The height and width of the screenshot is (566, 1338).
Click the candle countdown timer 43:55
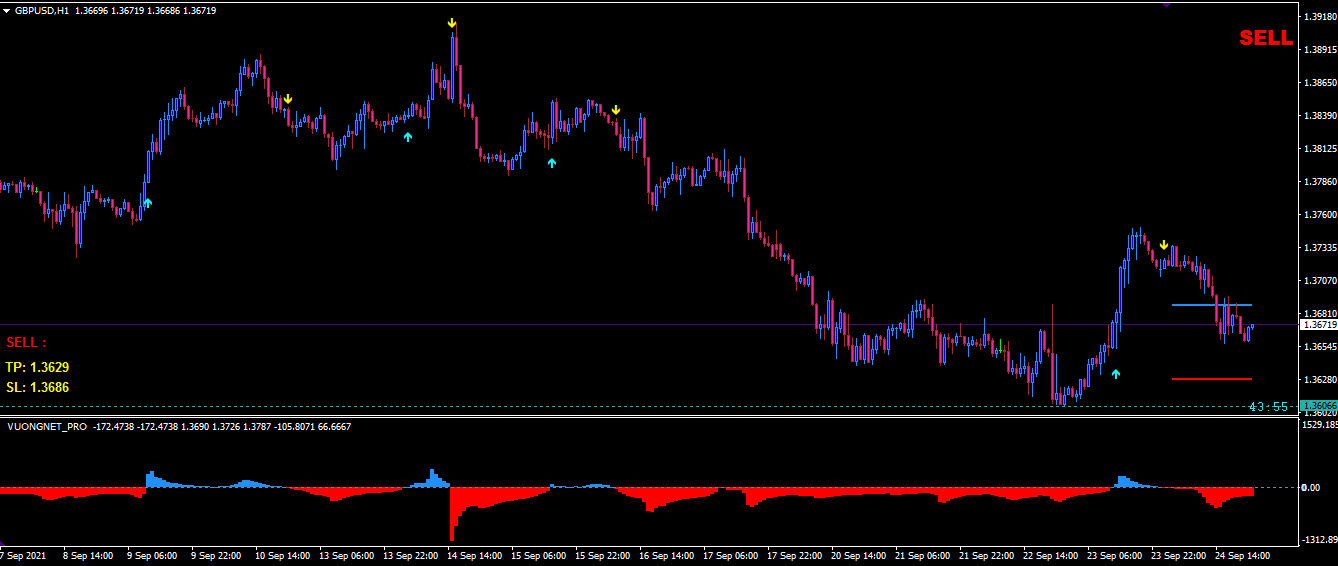[1271, 406]
